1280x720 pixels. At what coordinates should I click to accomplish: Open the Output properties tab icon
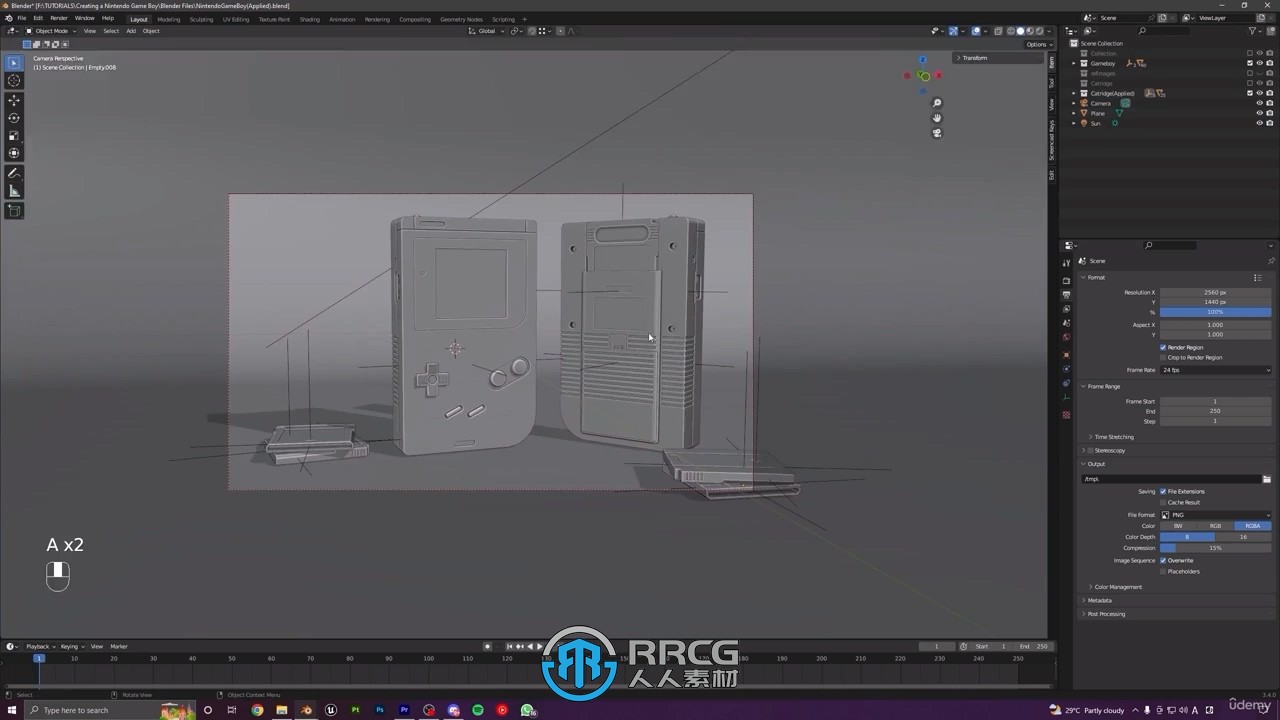click(x=1066, y=295)
